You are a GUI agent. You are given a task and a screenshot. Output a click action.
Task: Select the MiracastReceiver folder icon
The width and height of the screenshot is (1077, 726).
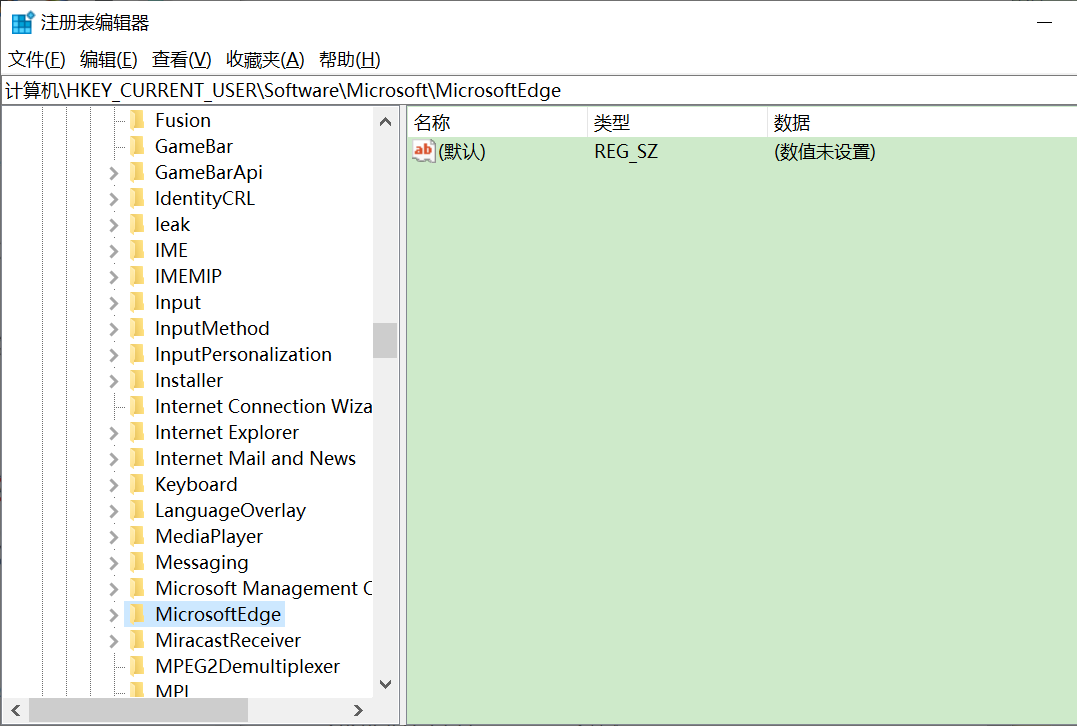click(x=137, y=641)
